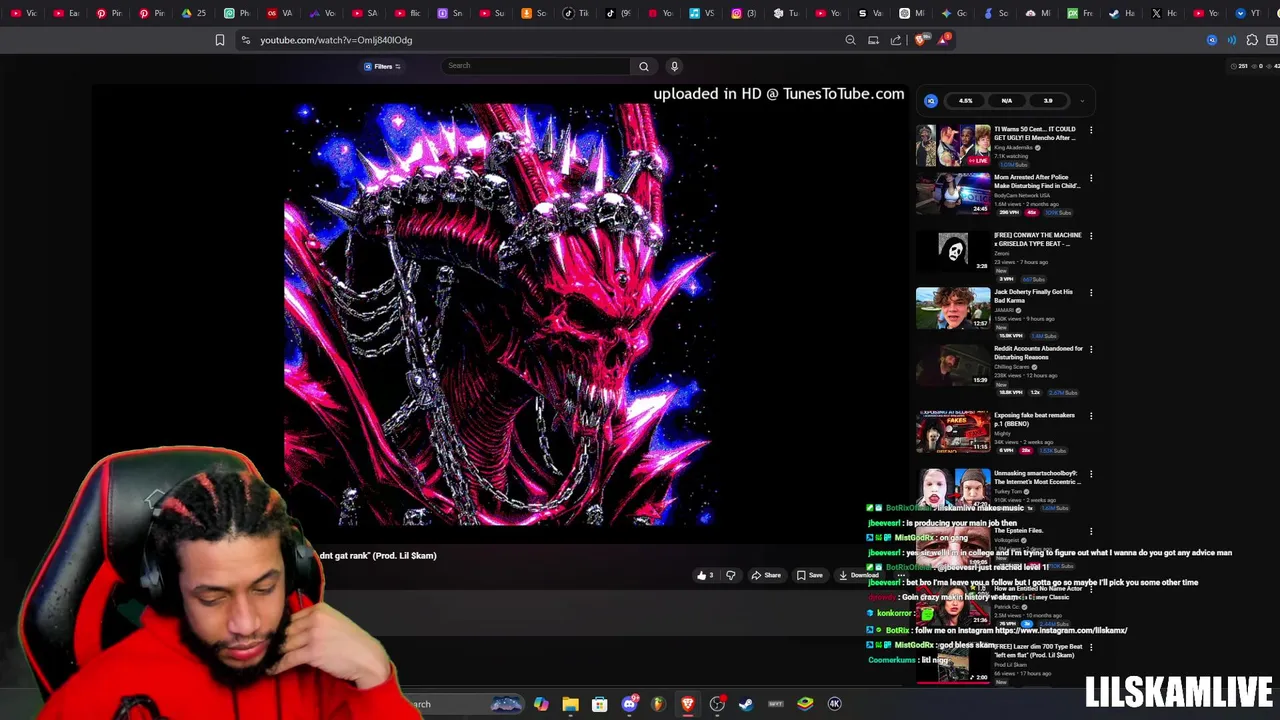Click the zoom magnifier in address bar
The height and width of the screenshot is (720, 1280).
[850, 40]
